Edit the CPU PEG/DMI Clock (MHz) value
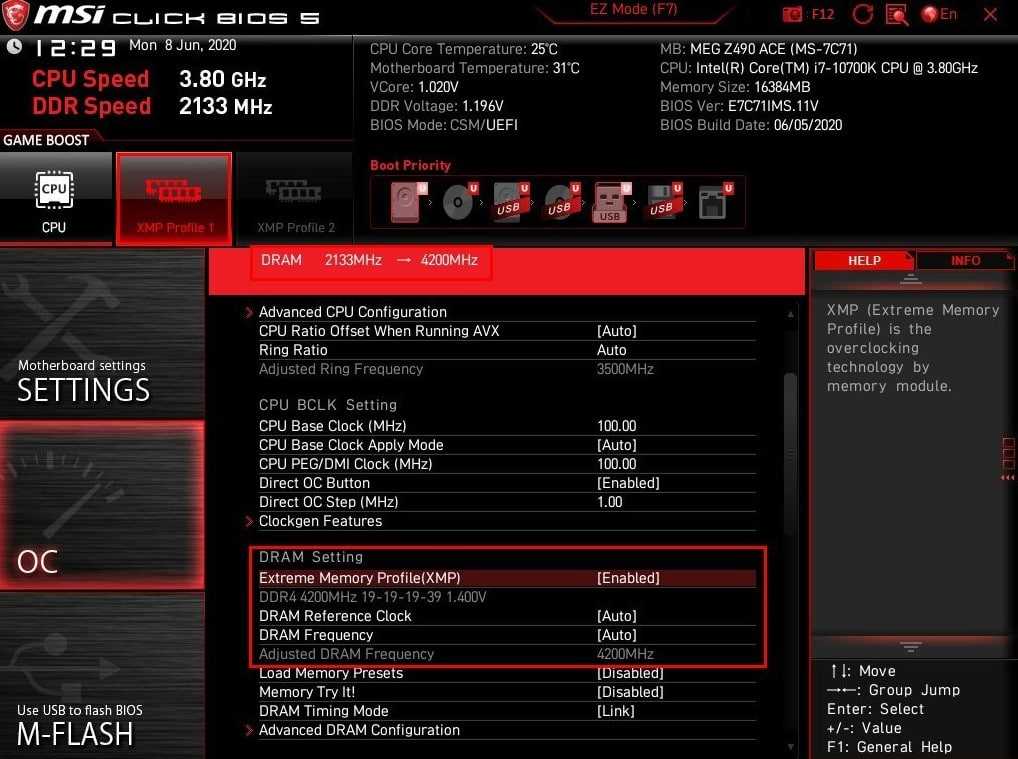Image resolution: width=1018 pixels, height=759 pixels. click(x=616, y=464)
